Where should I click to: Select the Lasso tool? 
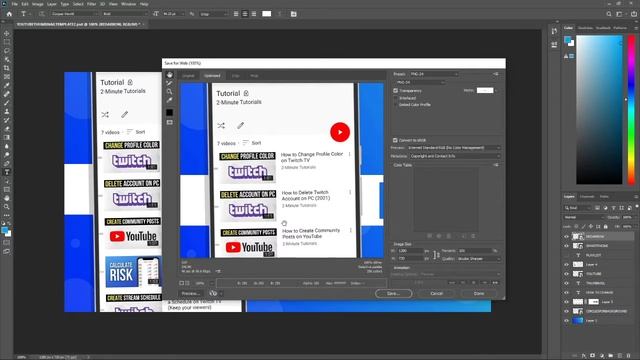[x=7, y=51]
